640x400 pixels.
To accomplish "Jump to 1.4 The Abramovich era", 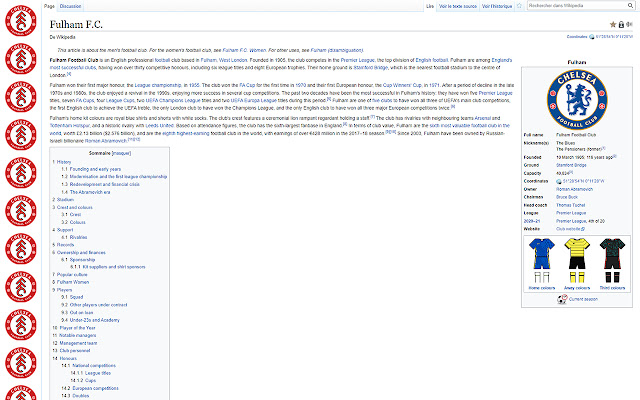I will click(86, 192).
